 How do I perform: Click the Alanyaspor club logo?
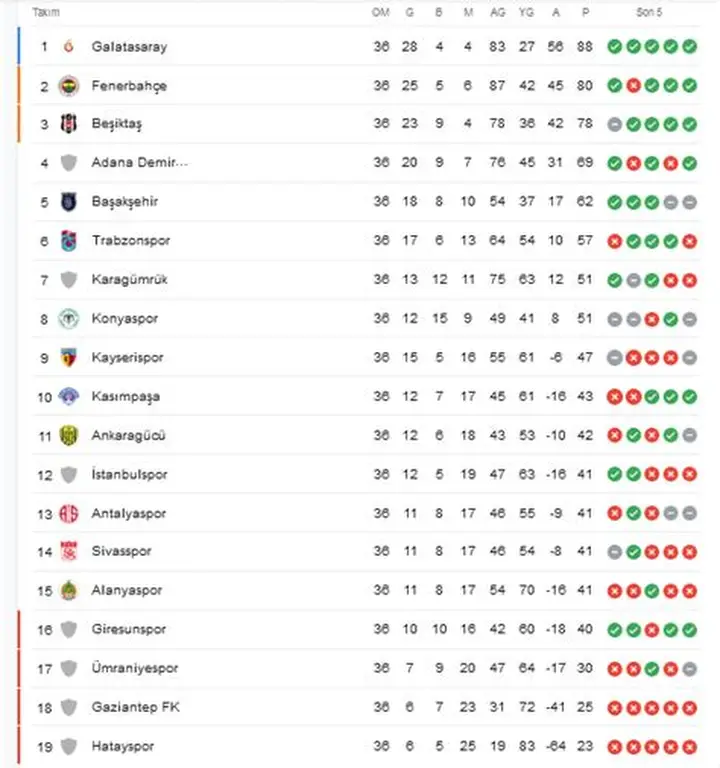click(69, 590)
